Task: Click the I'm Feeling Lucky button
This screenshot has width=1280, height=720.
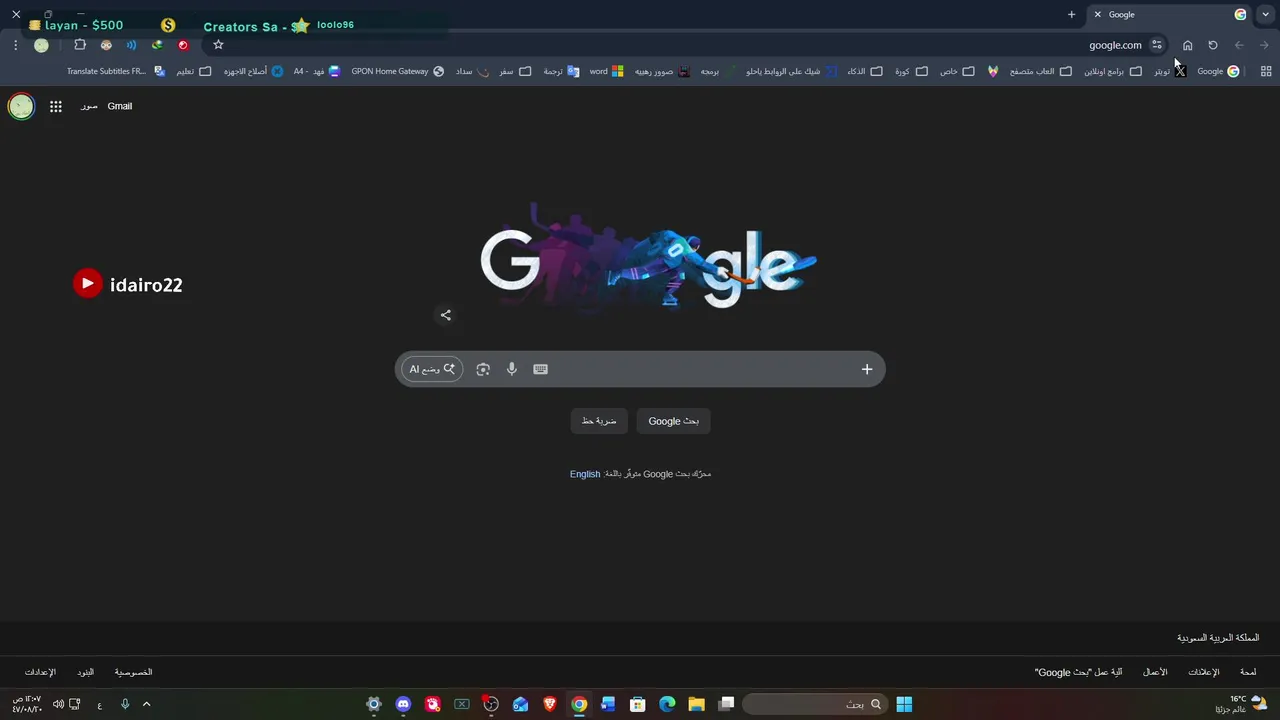Action: click(599, 421)
